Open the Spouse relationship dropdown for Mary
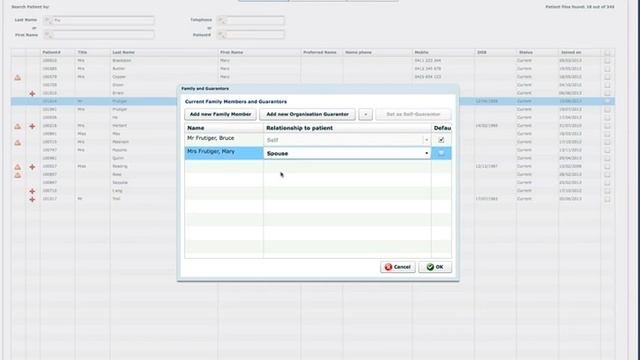The height and width of the screenshot is (360, 640). coord(427,153)
